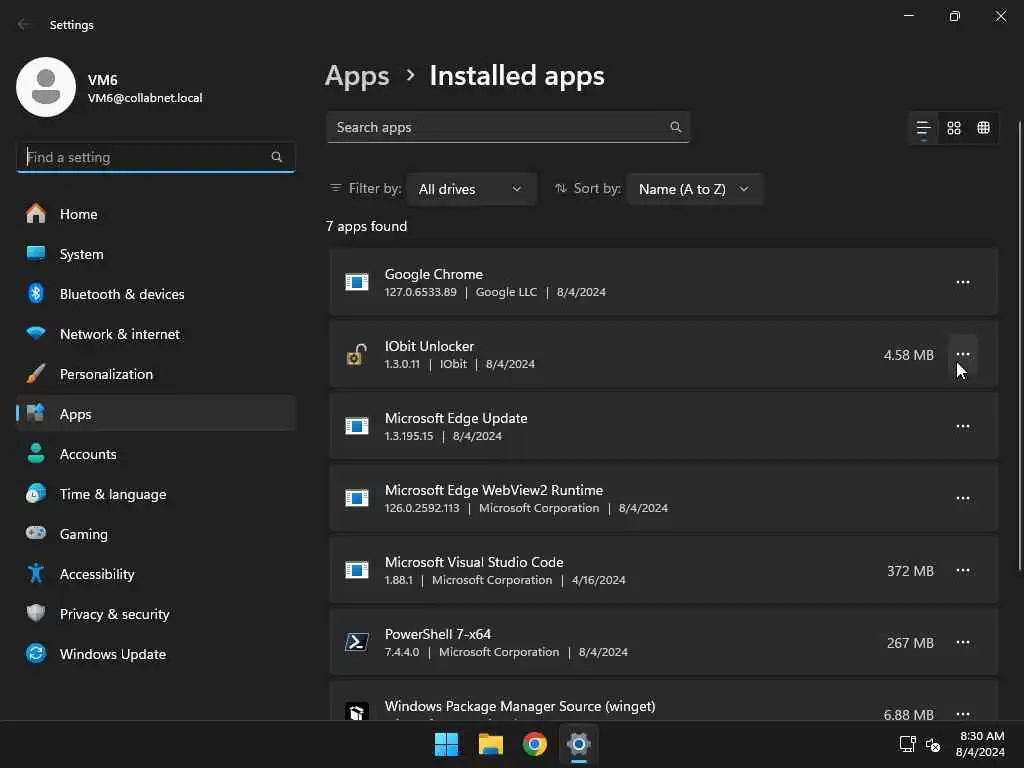The height and width of the screenshot is (768, 1024).
Task: Open more options for PowerShell 7-x64
Action: (962, 643)
